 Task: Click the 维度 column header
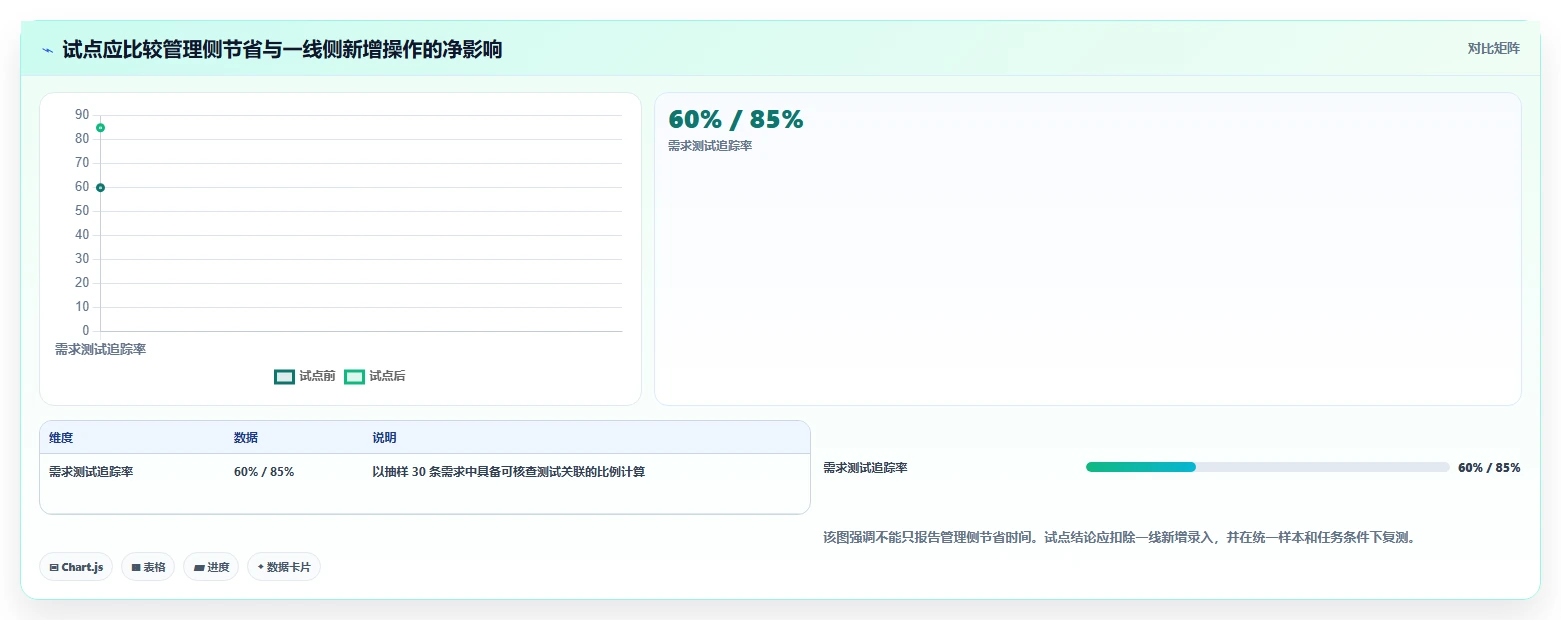click(x=61, y=438)
